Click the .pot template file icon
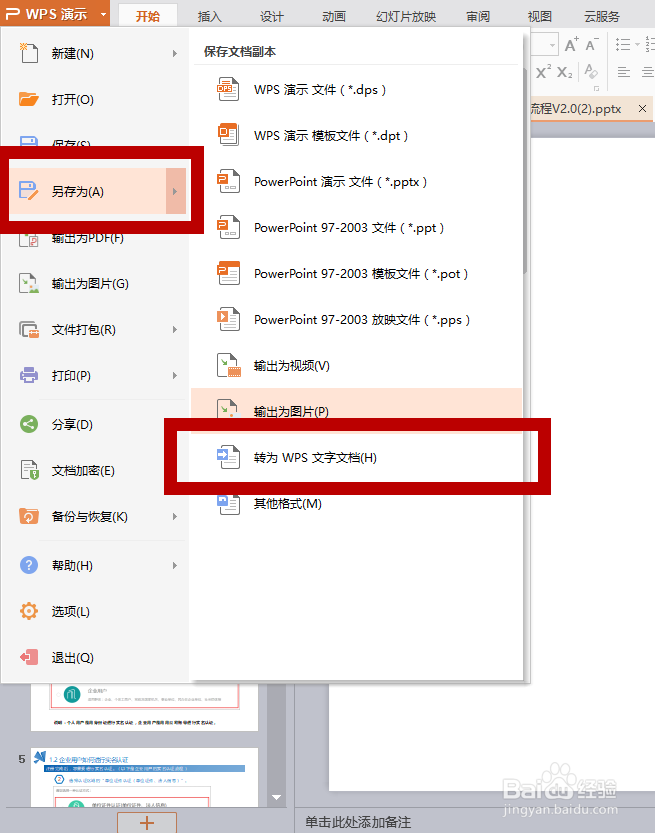The height and width of the screenshot is (833, 655). coord(228,273)
